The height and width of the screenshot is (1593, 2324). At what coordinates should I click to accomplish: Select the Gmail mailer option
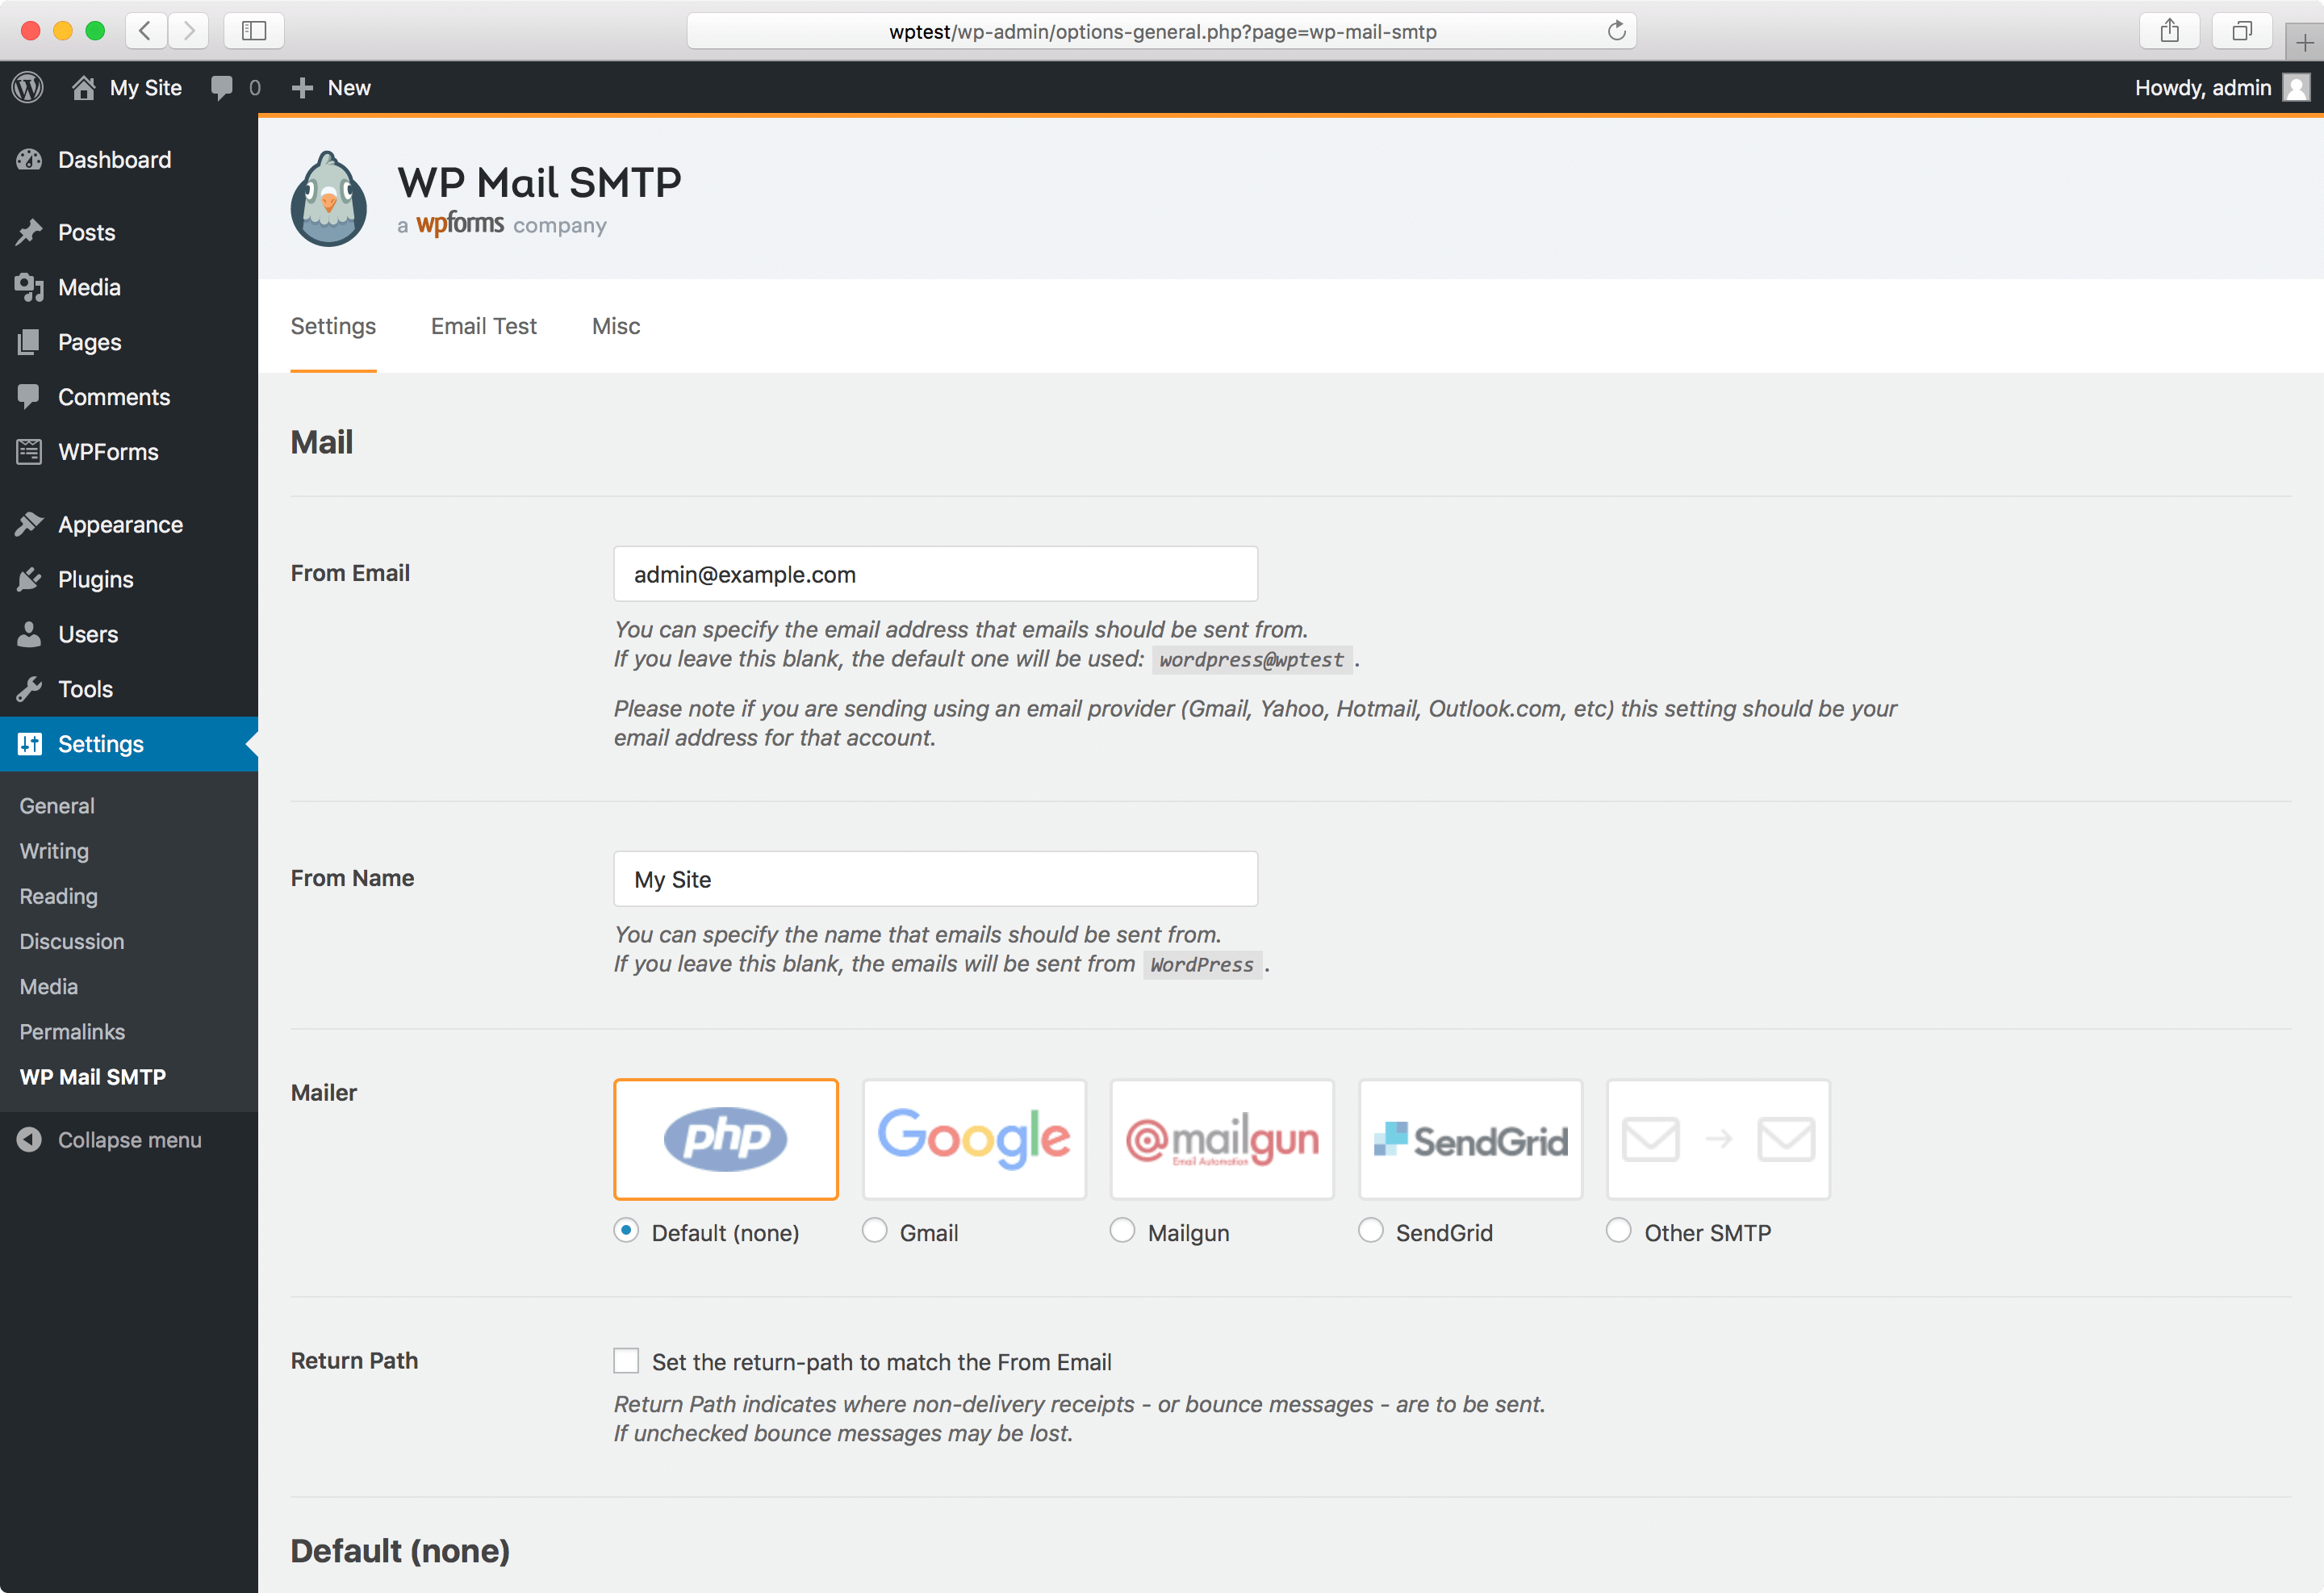(x=878, y=1231)
